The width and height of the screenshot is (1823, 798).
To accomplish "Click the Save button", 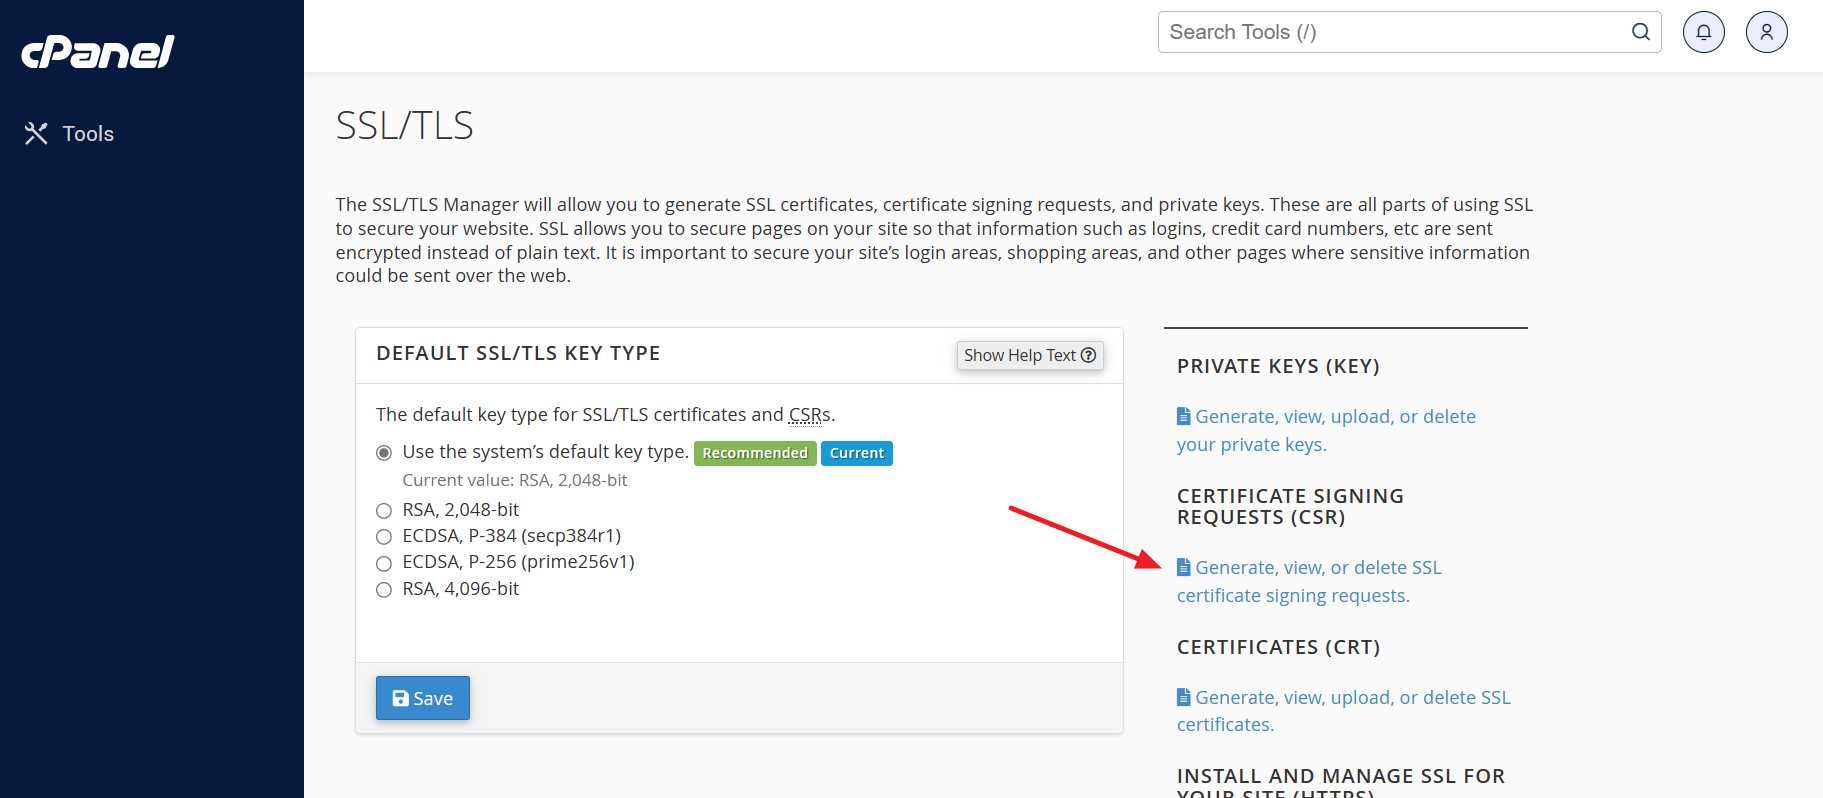I will 423,698.
